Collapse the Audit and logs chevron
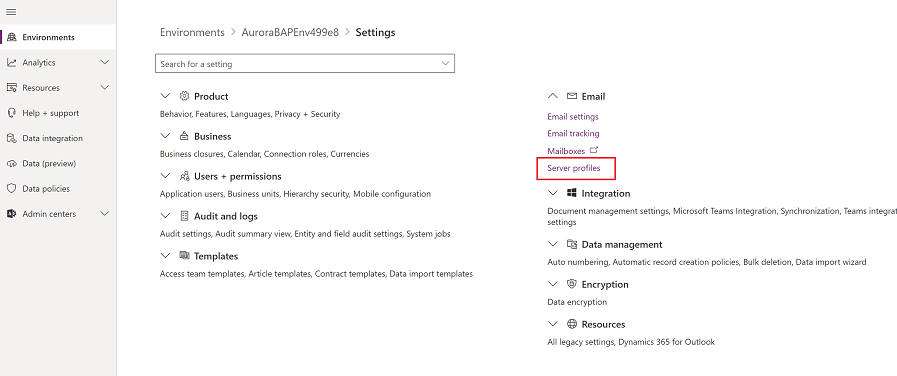The image size is (897, 376). tap(165, 216)
